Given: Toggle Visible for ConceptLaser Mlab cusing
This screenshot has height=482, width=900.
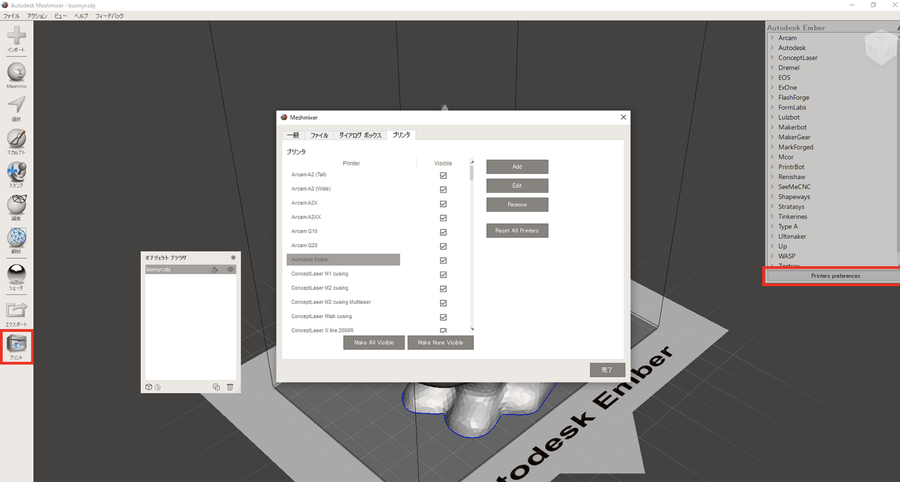Looking at the screenshot, I should point(443,317).
